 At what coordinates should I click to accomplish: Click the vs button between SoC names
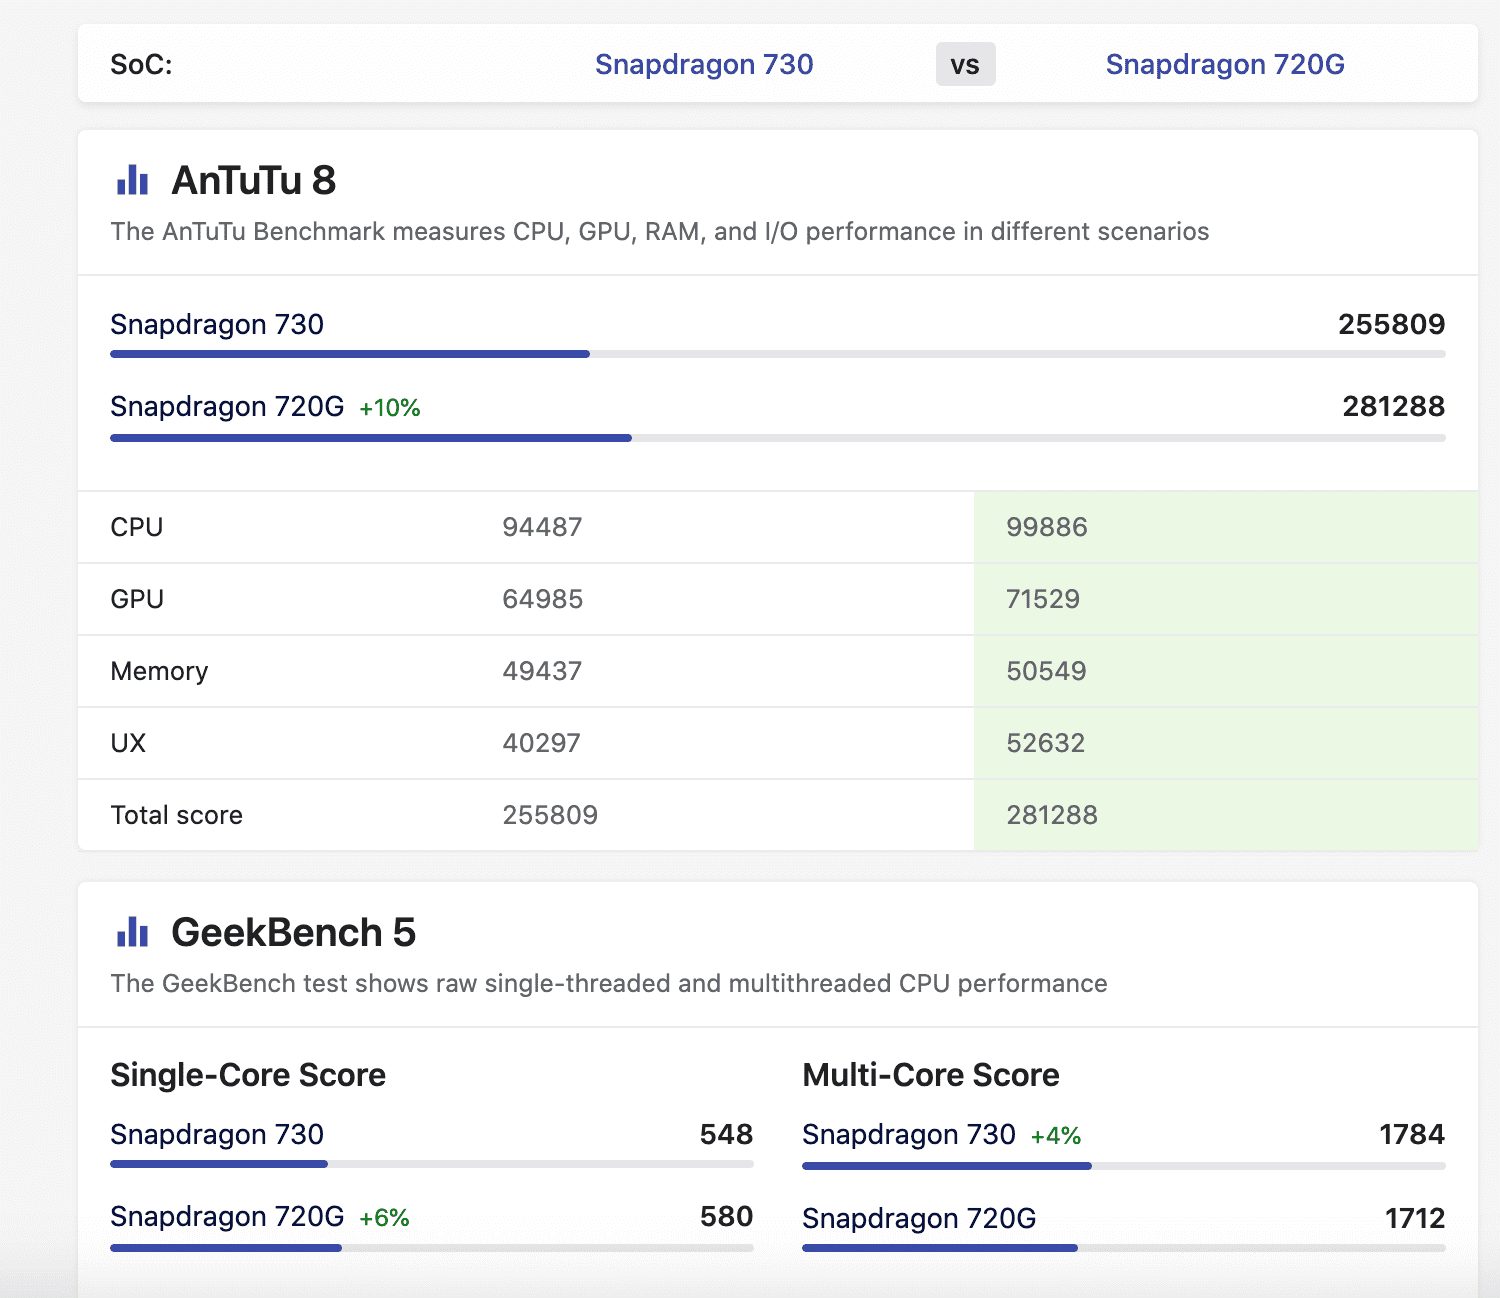965,65
